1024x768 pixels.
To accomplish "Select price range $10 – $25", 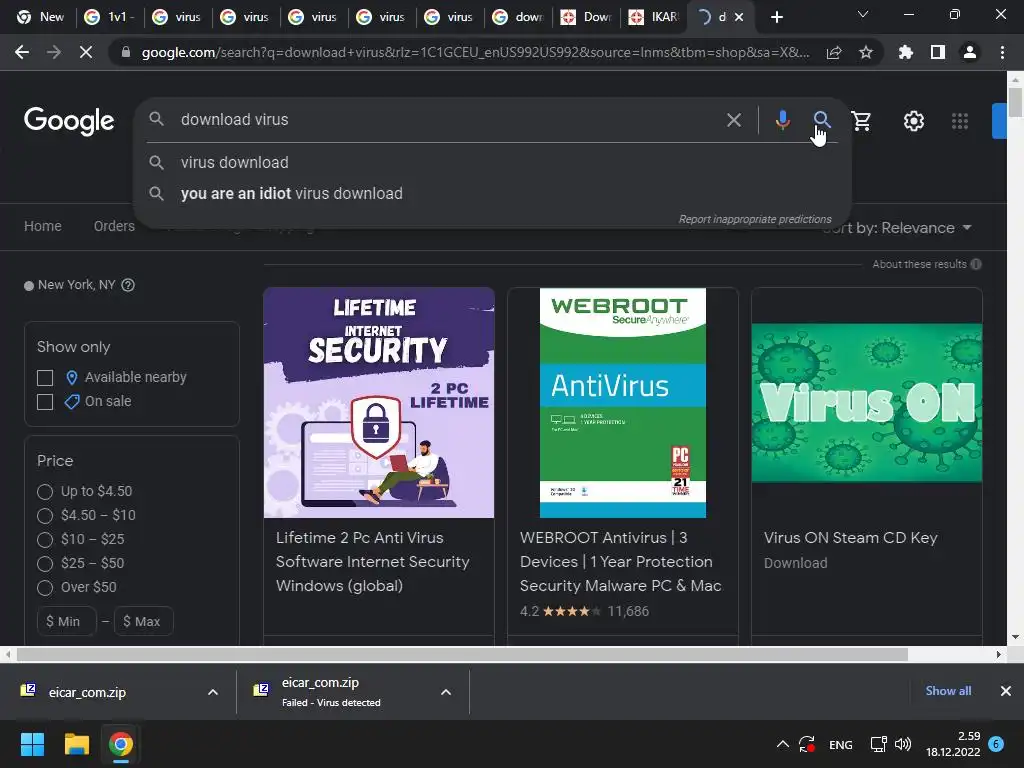I will tap(45, 540).
